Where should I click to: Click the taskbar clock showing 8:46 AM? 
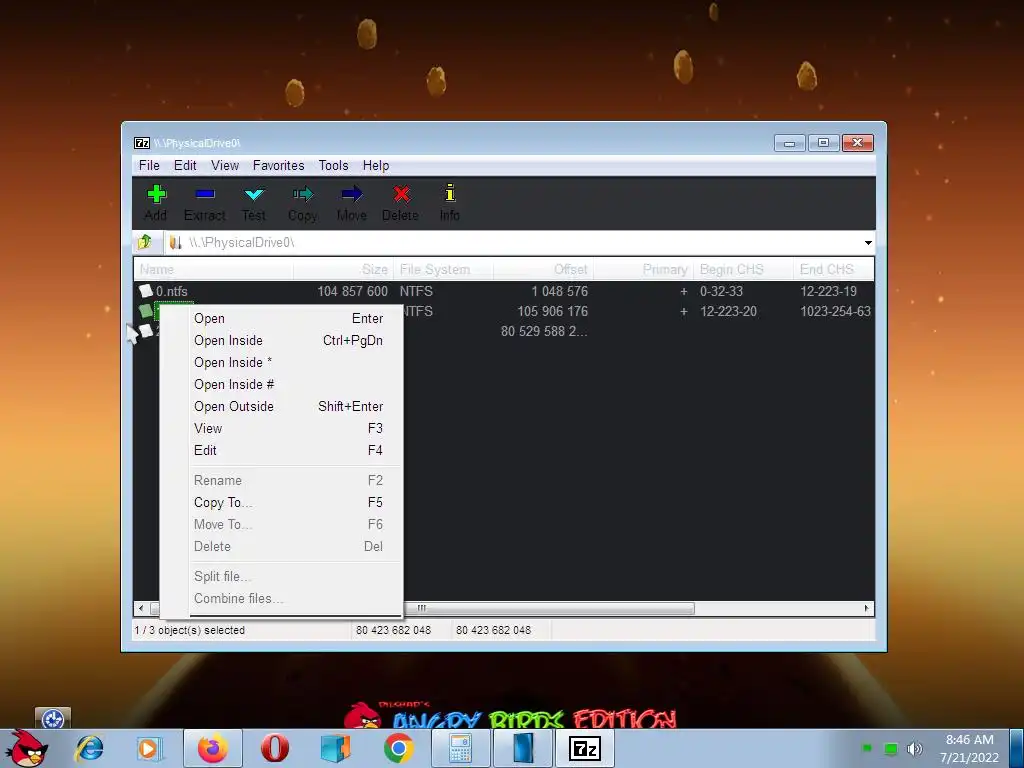click(969, 748)
